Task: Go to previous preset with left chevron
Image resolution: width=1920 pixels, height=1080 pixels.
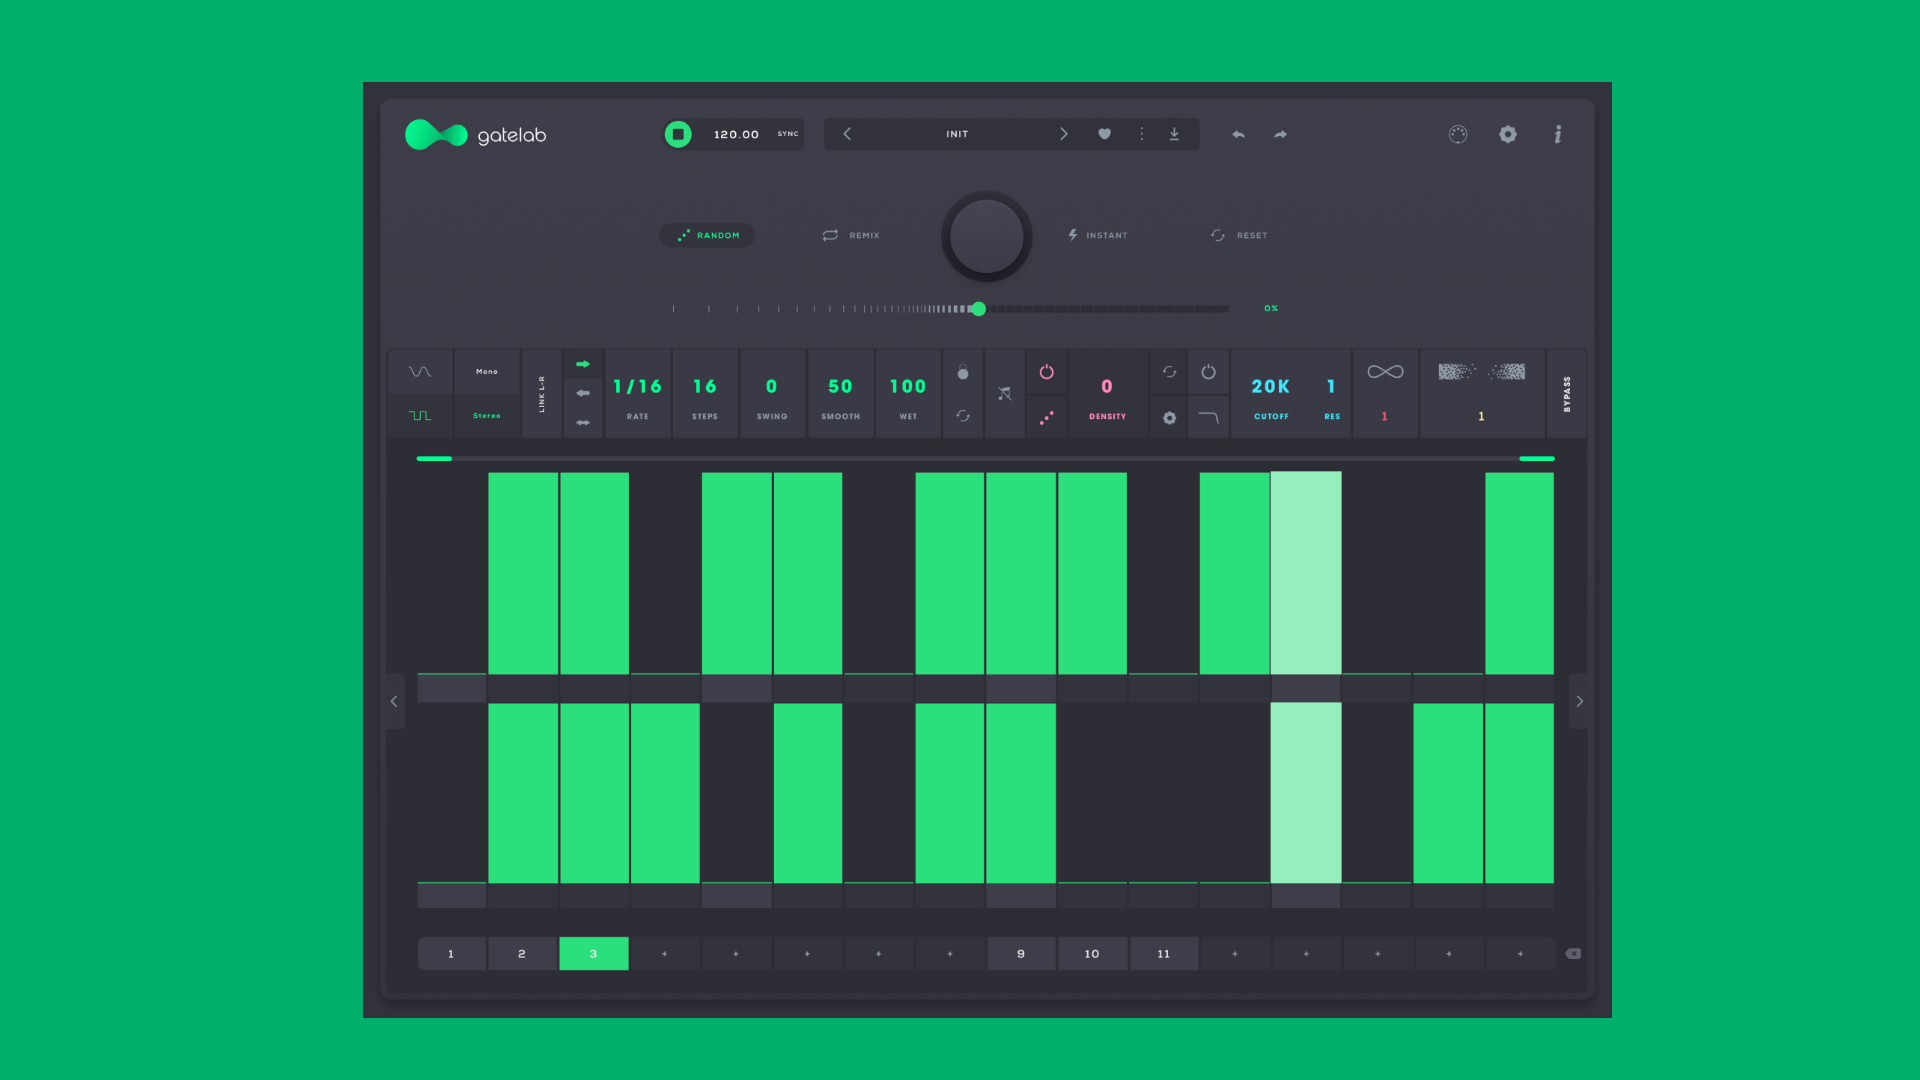Action: click(x=846, y=133)
